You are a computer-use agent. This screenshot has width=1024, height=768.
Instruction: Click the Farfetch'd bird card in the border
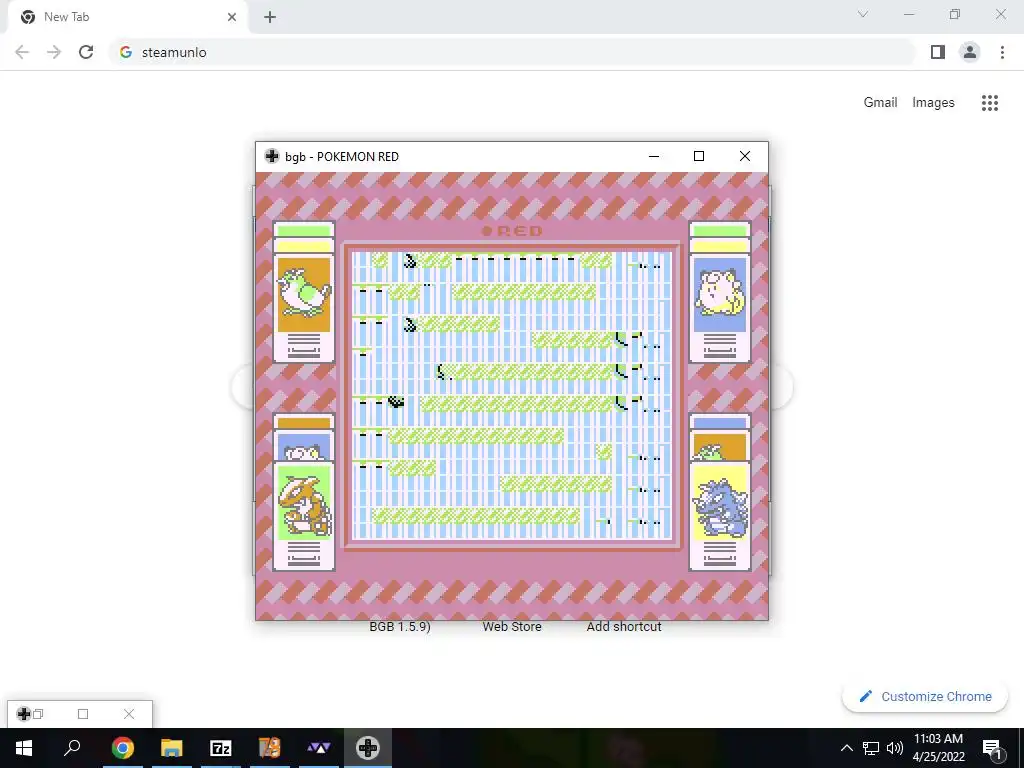(x=304, y=292)
